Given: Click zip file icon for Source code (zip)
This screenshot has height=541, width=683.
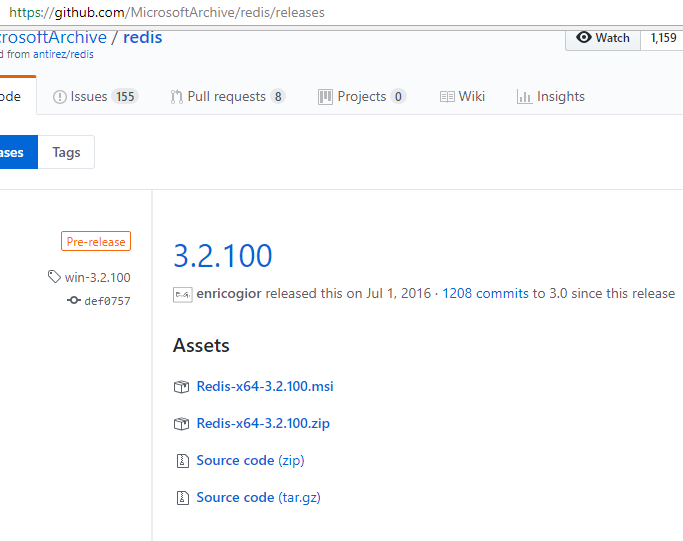Looking at the screenshot, I should (x=183, y=461).
